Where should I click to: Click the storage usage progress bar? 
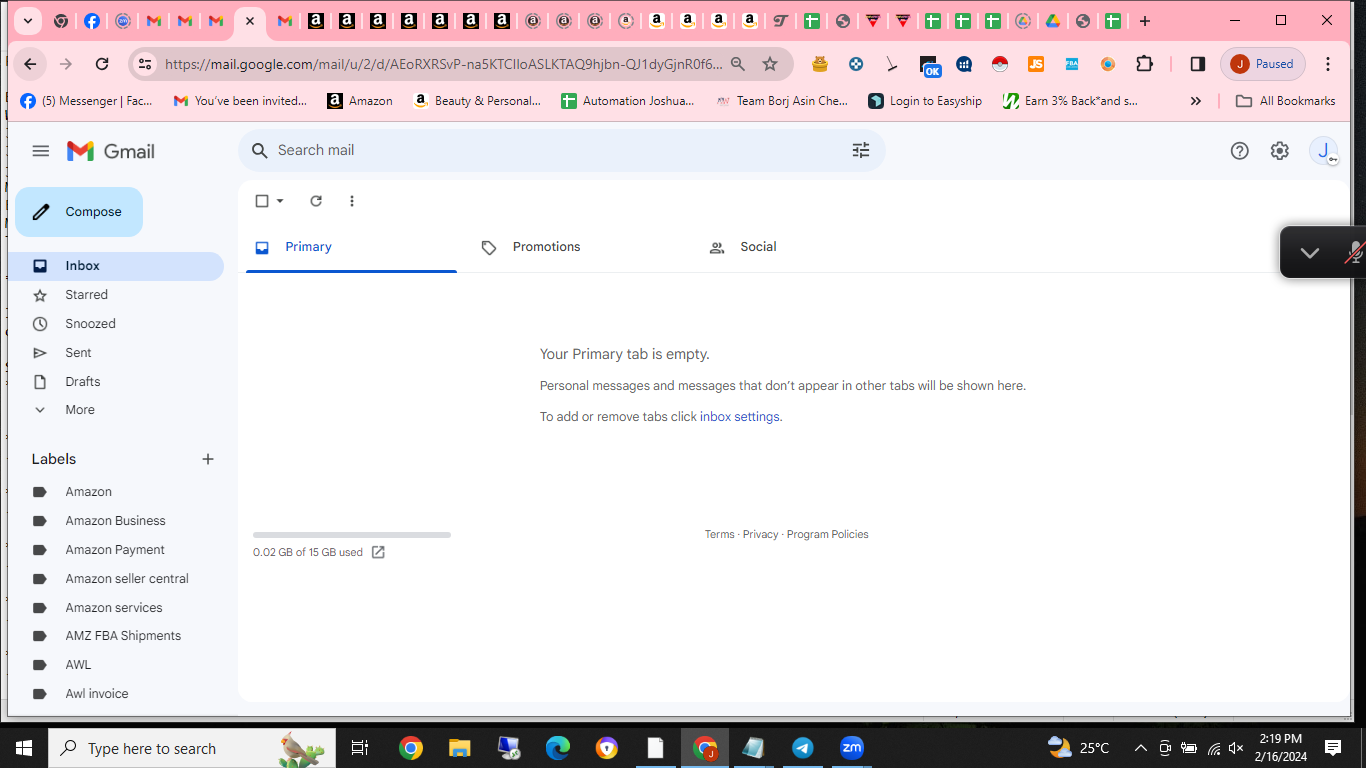point(352,535)
